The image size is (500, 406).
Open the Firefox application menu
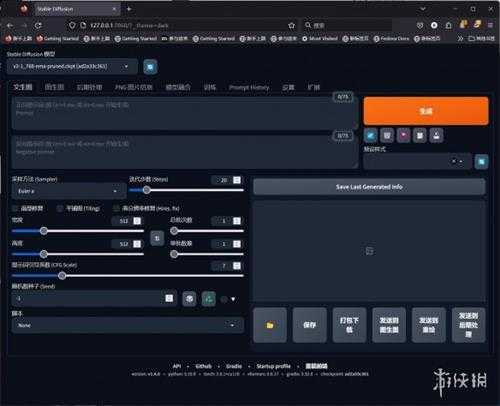coord(490,25)
